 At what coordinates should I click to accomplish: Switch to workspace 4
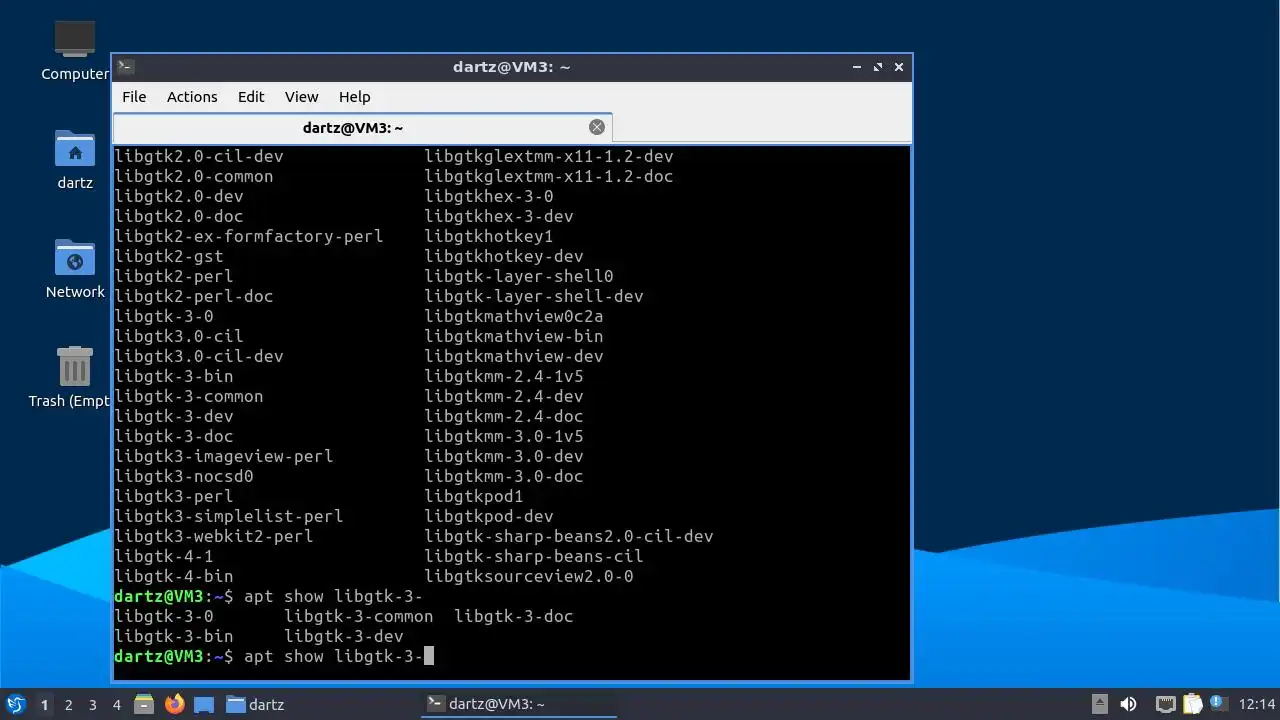click(117, 704)
